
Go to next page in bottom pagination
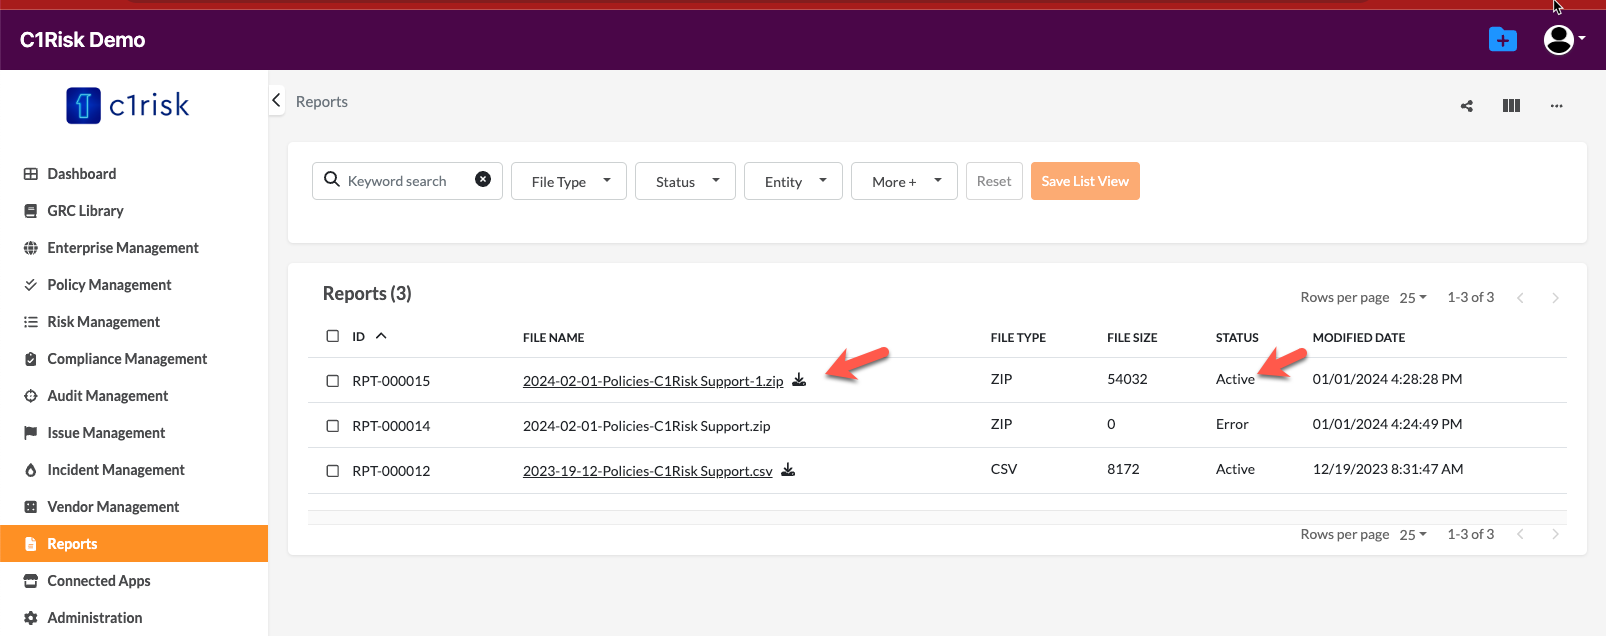[1555, 535]
